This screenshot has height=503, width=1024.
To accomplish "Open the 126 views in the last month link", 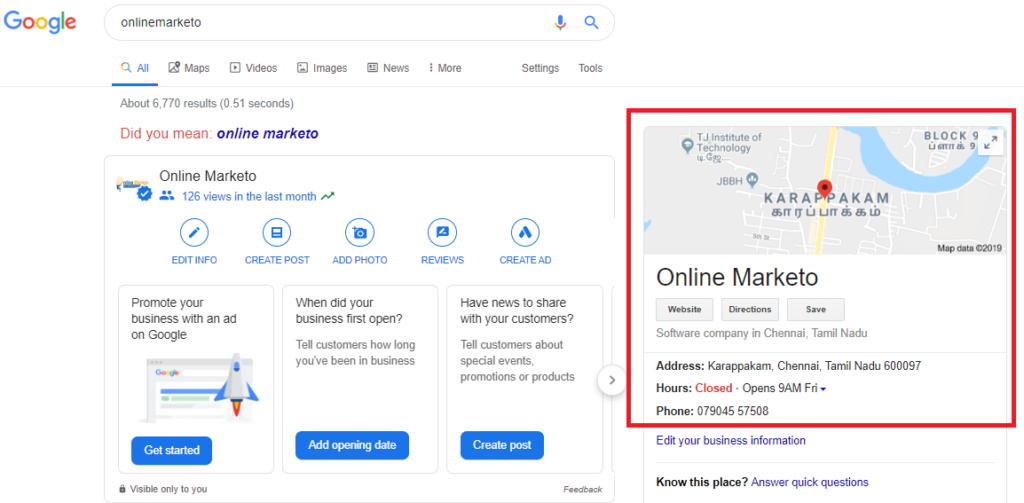I will click(249, 196).
